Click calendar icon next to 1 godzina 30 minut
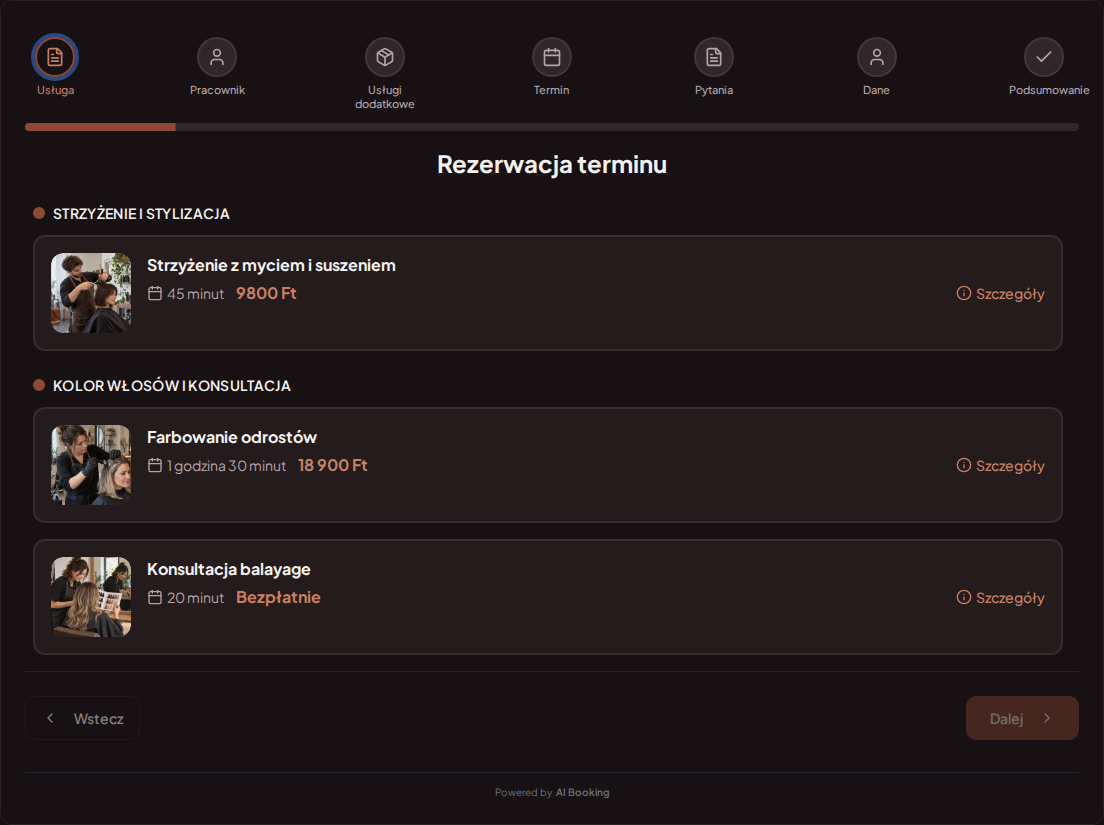Viewport: 1104px width, 825px height. coord(155,465)
